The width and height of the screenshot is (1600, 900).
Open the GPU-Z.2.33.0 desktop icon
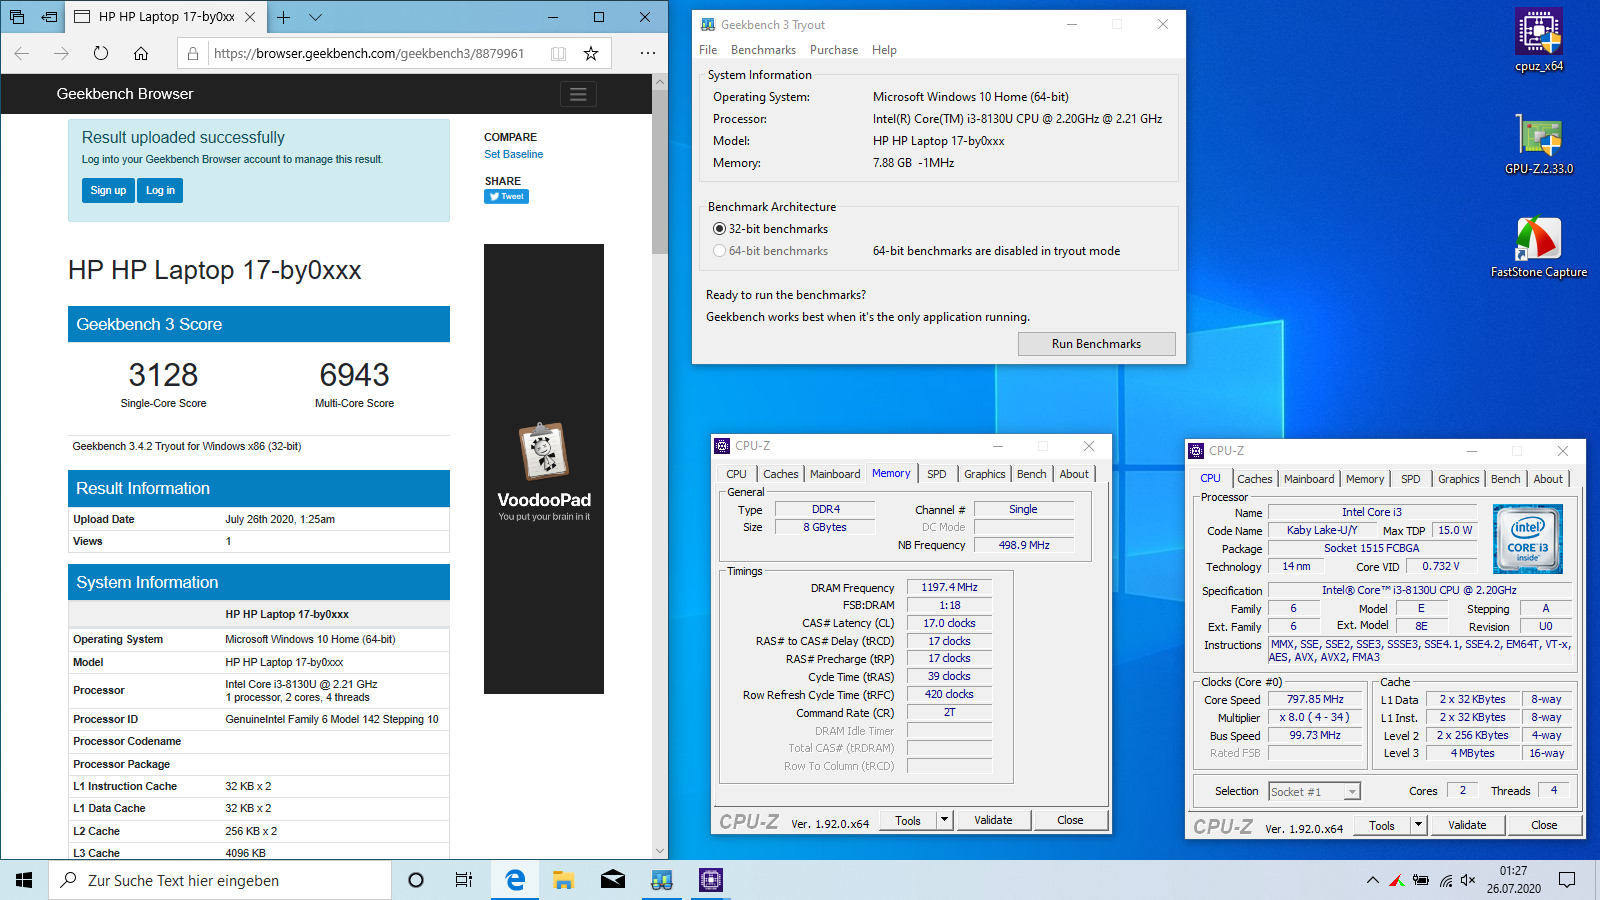pos(1539,145)
